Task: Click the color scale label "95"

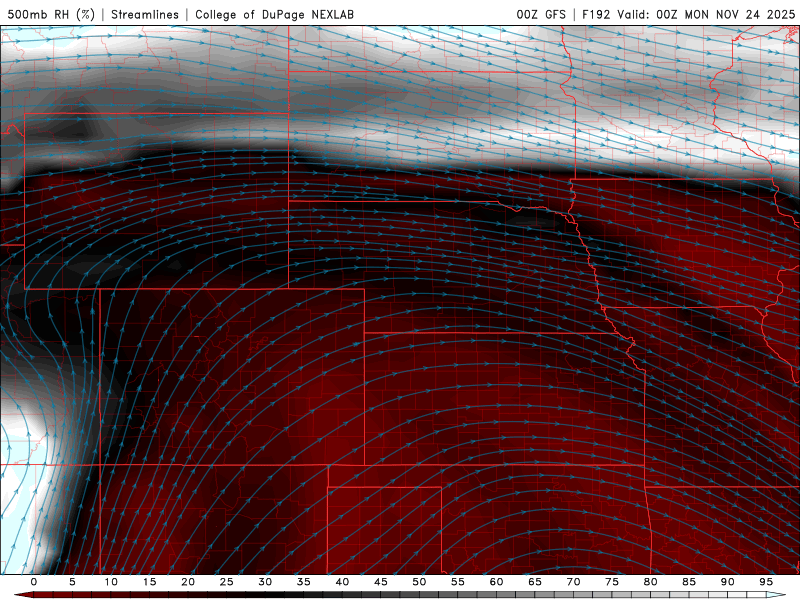Action: click(x=766, y=582)
